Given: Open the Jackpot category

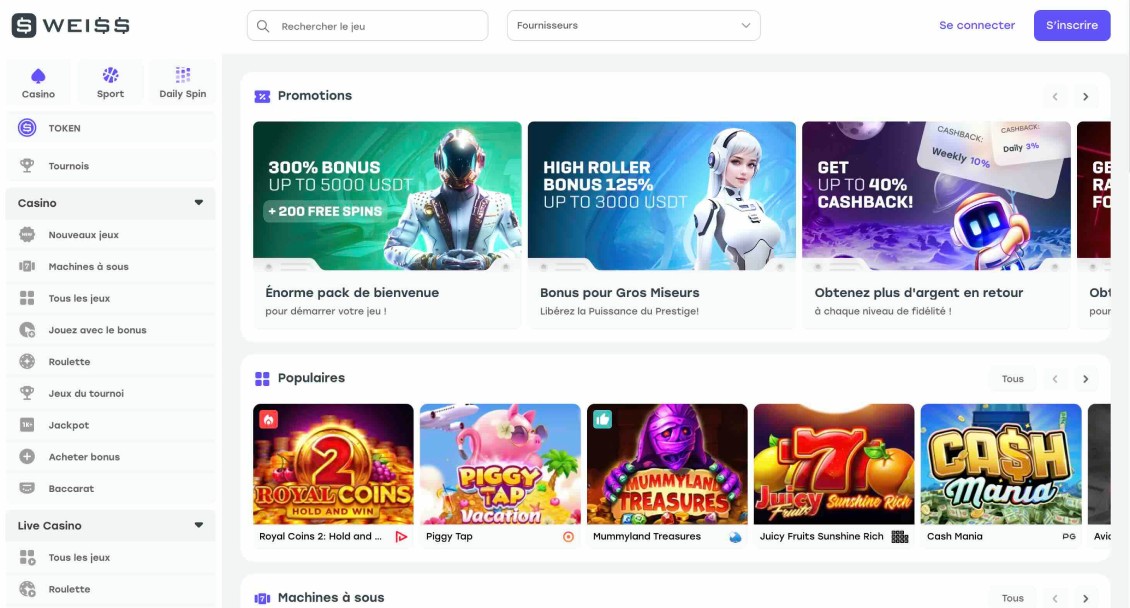Looking at the screenshot, I should pyautogui.click(x=68, y=425).
